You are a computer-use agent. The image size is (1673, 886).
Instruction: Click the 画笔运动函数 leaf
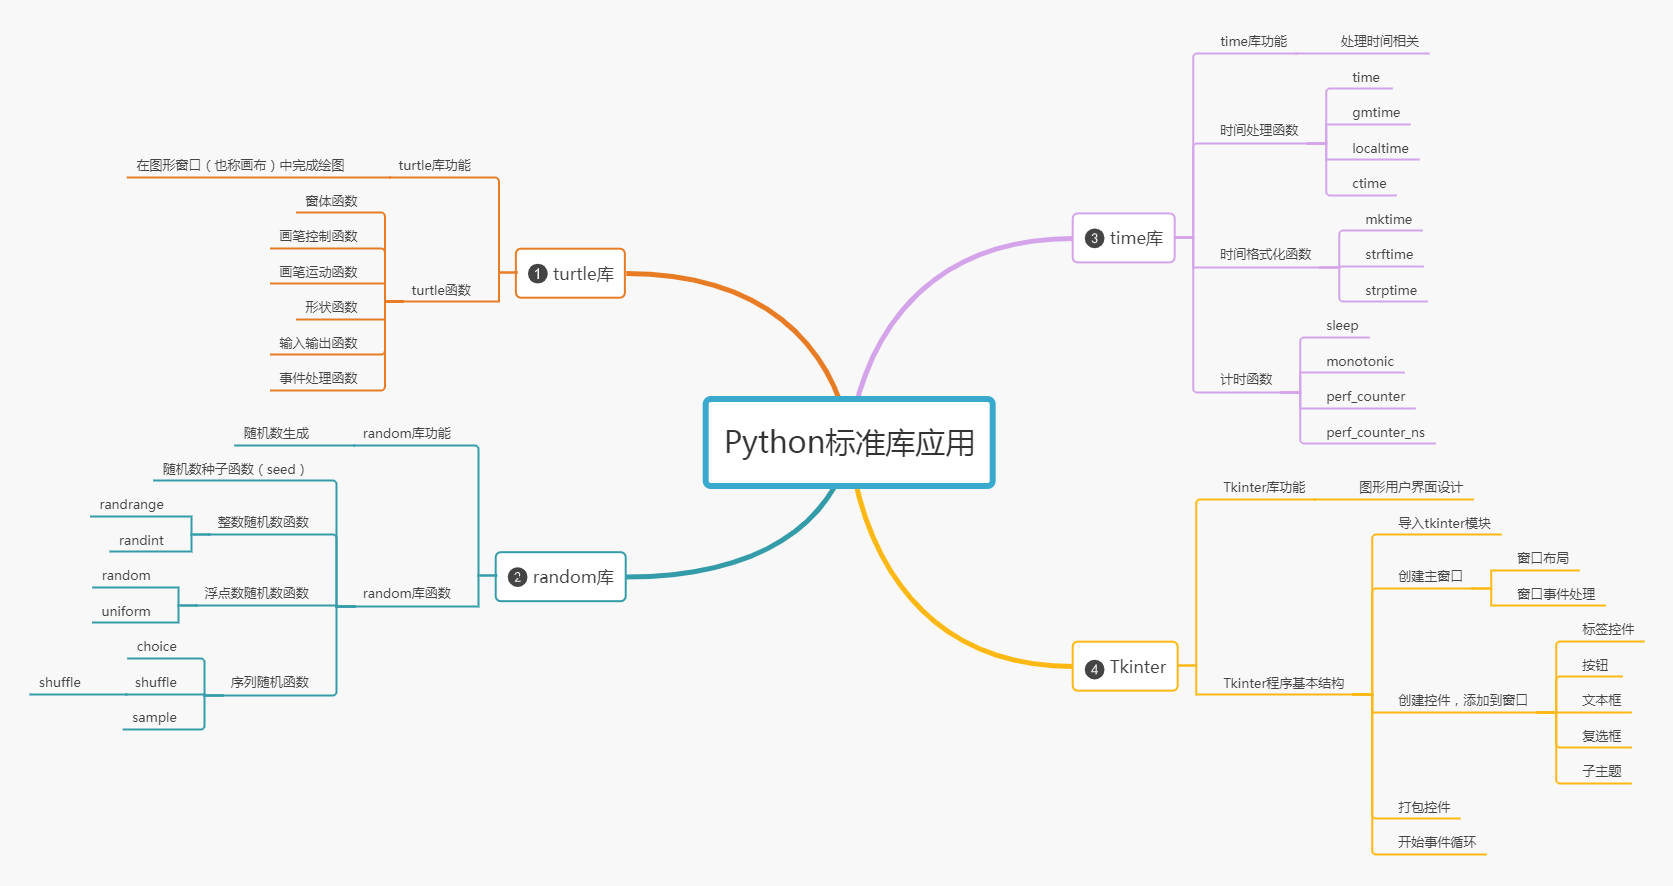click(318, 272)
